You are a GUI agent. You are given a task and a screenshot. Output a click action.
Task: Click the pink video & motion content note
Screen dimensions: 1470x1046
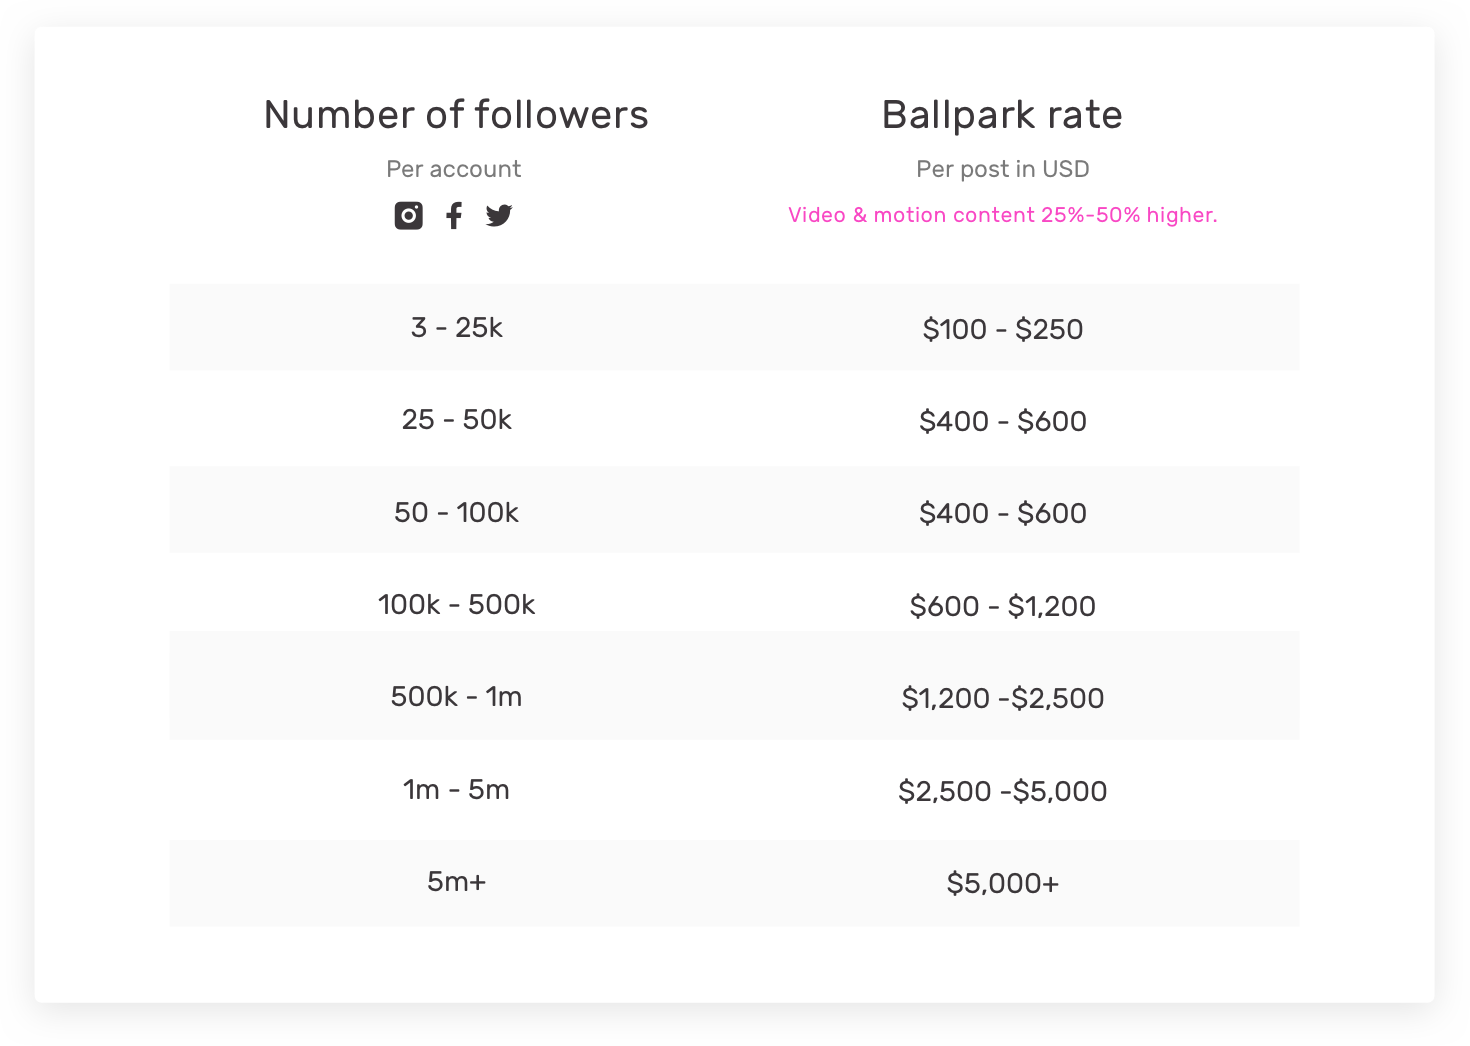[x=1002, y=215]
